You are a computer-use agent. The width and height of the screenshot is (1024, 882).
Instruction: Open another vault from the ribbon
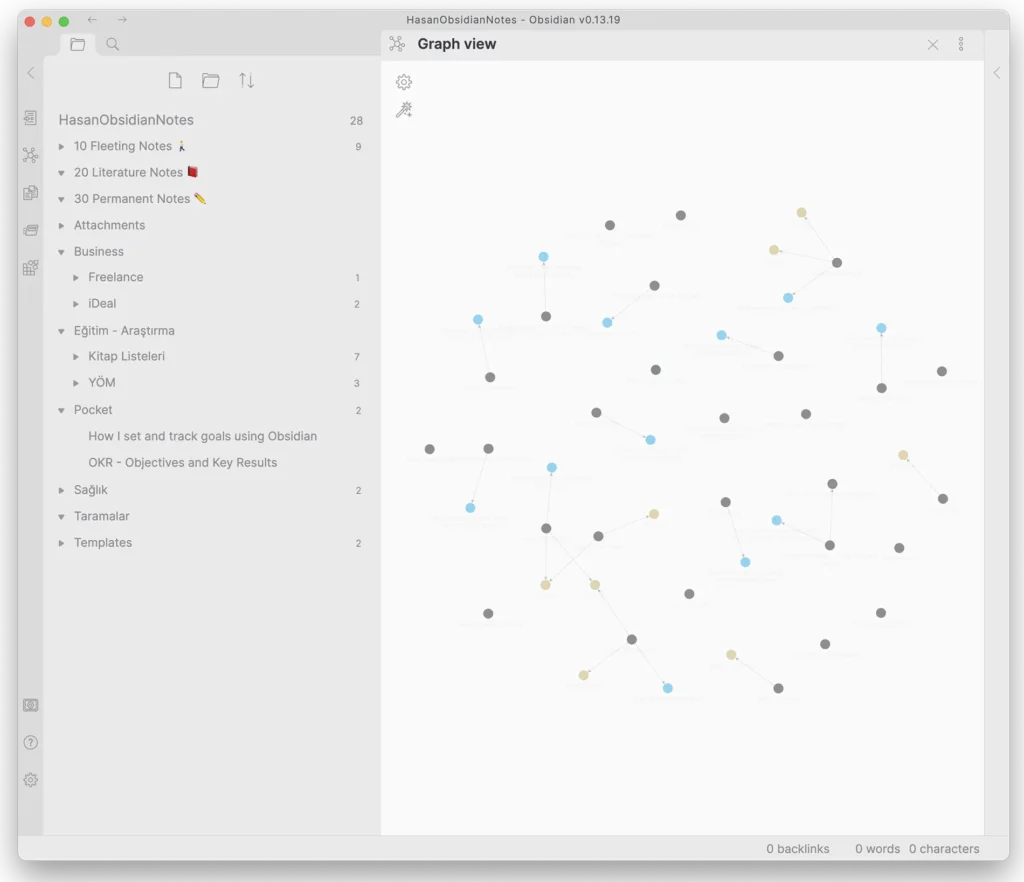(x=31, y=705)
